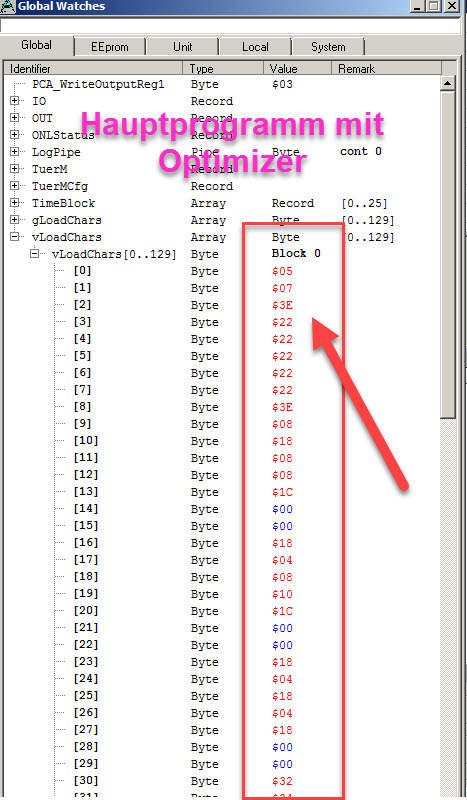Click the Remark column header

(x=386, y=68)
